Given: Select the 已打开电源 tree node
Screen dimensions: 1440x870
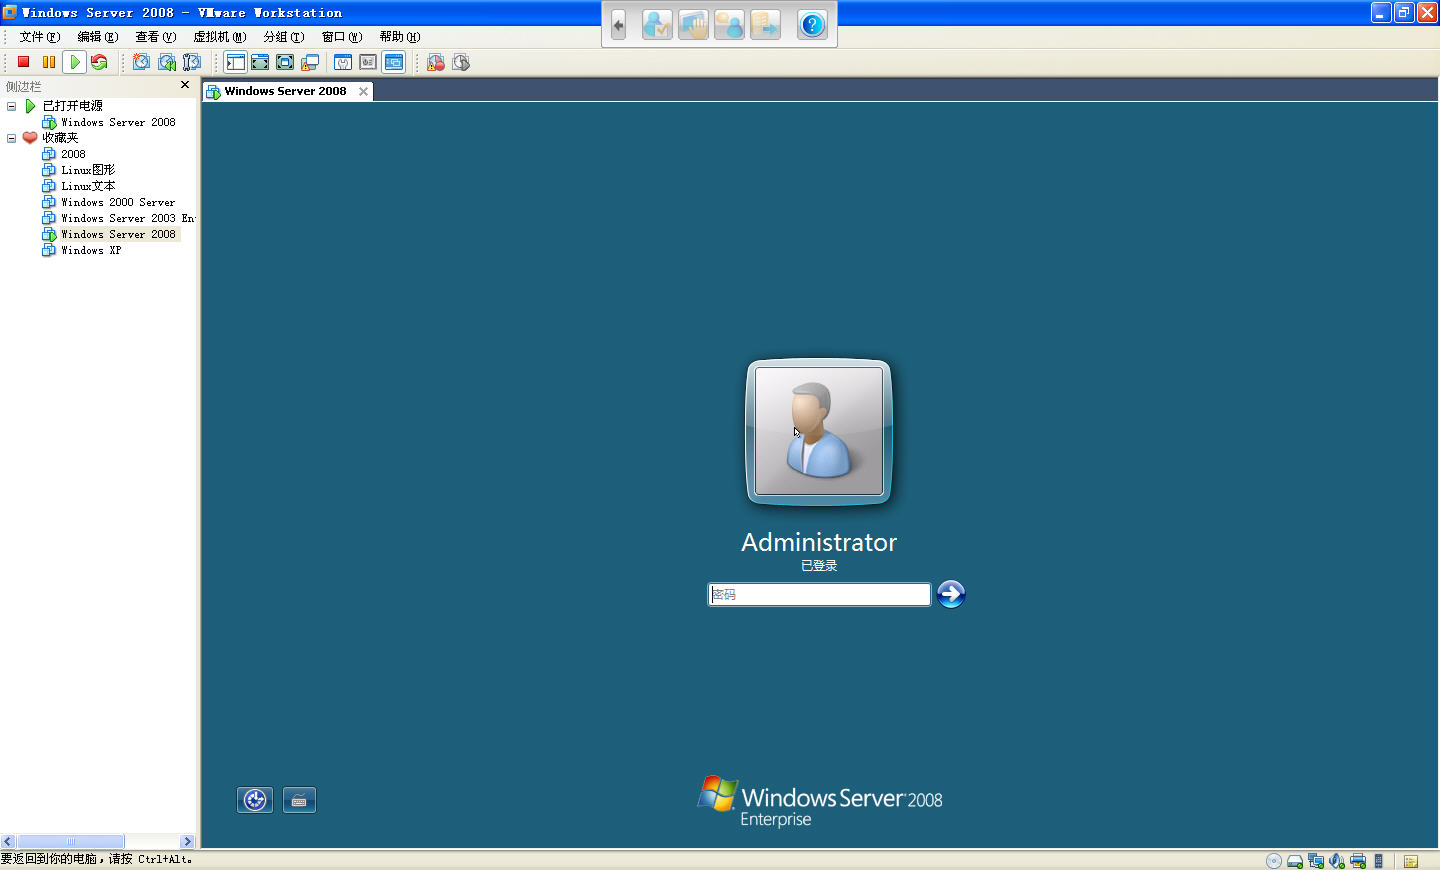Looking at the screenshot, I should tap(72, 106).
